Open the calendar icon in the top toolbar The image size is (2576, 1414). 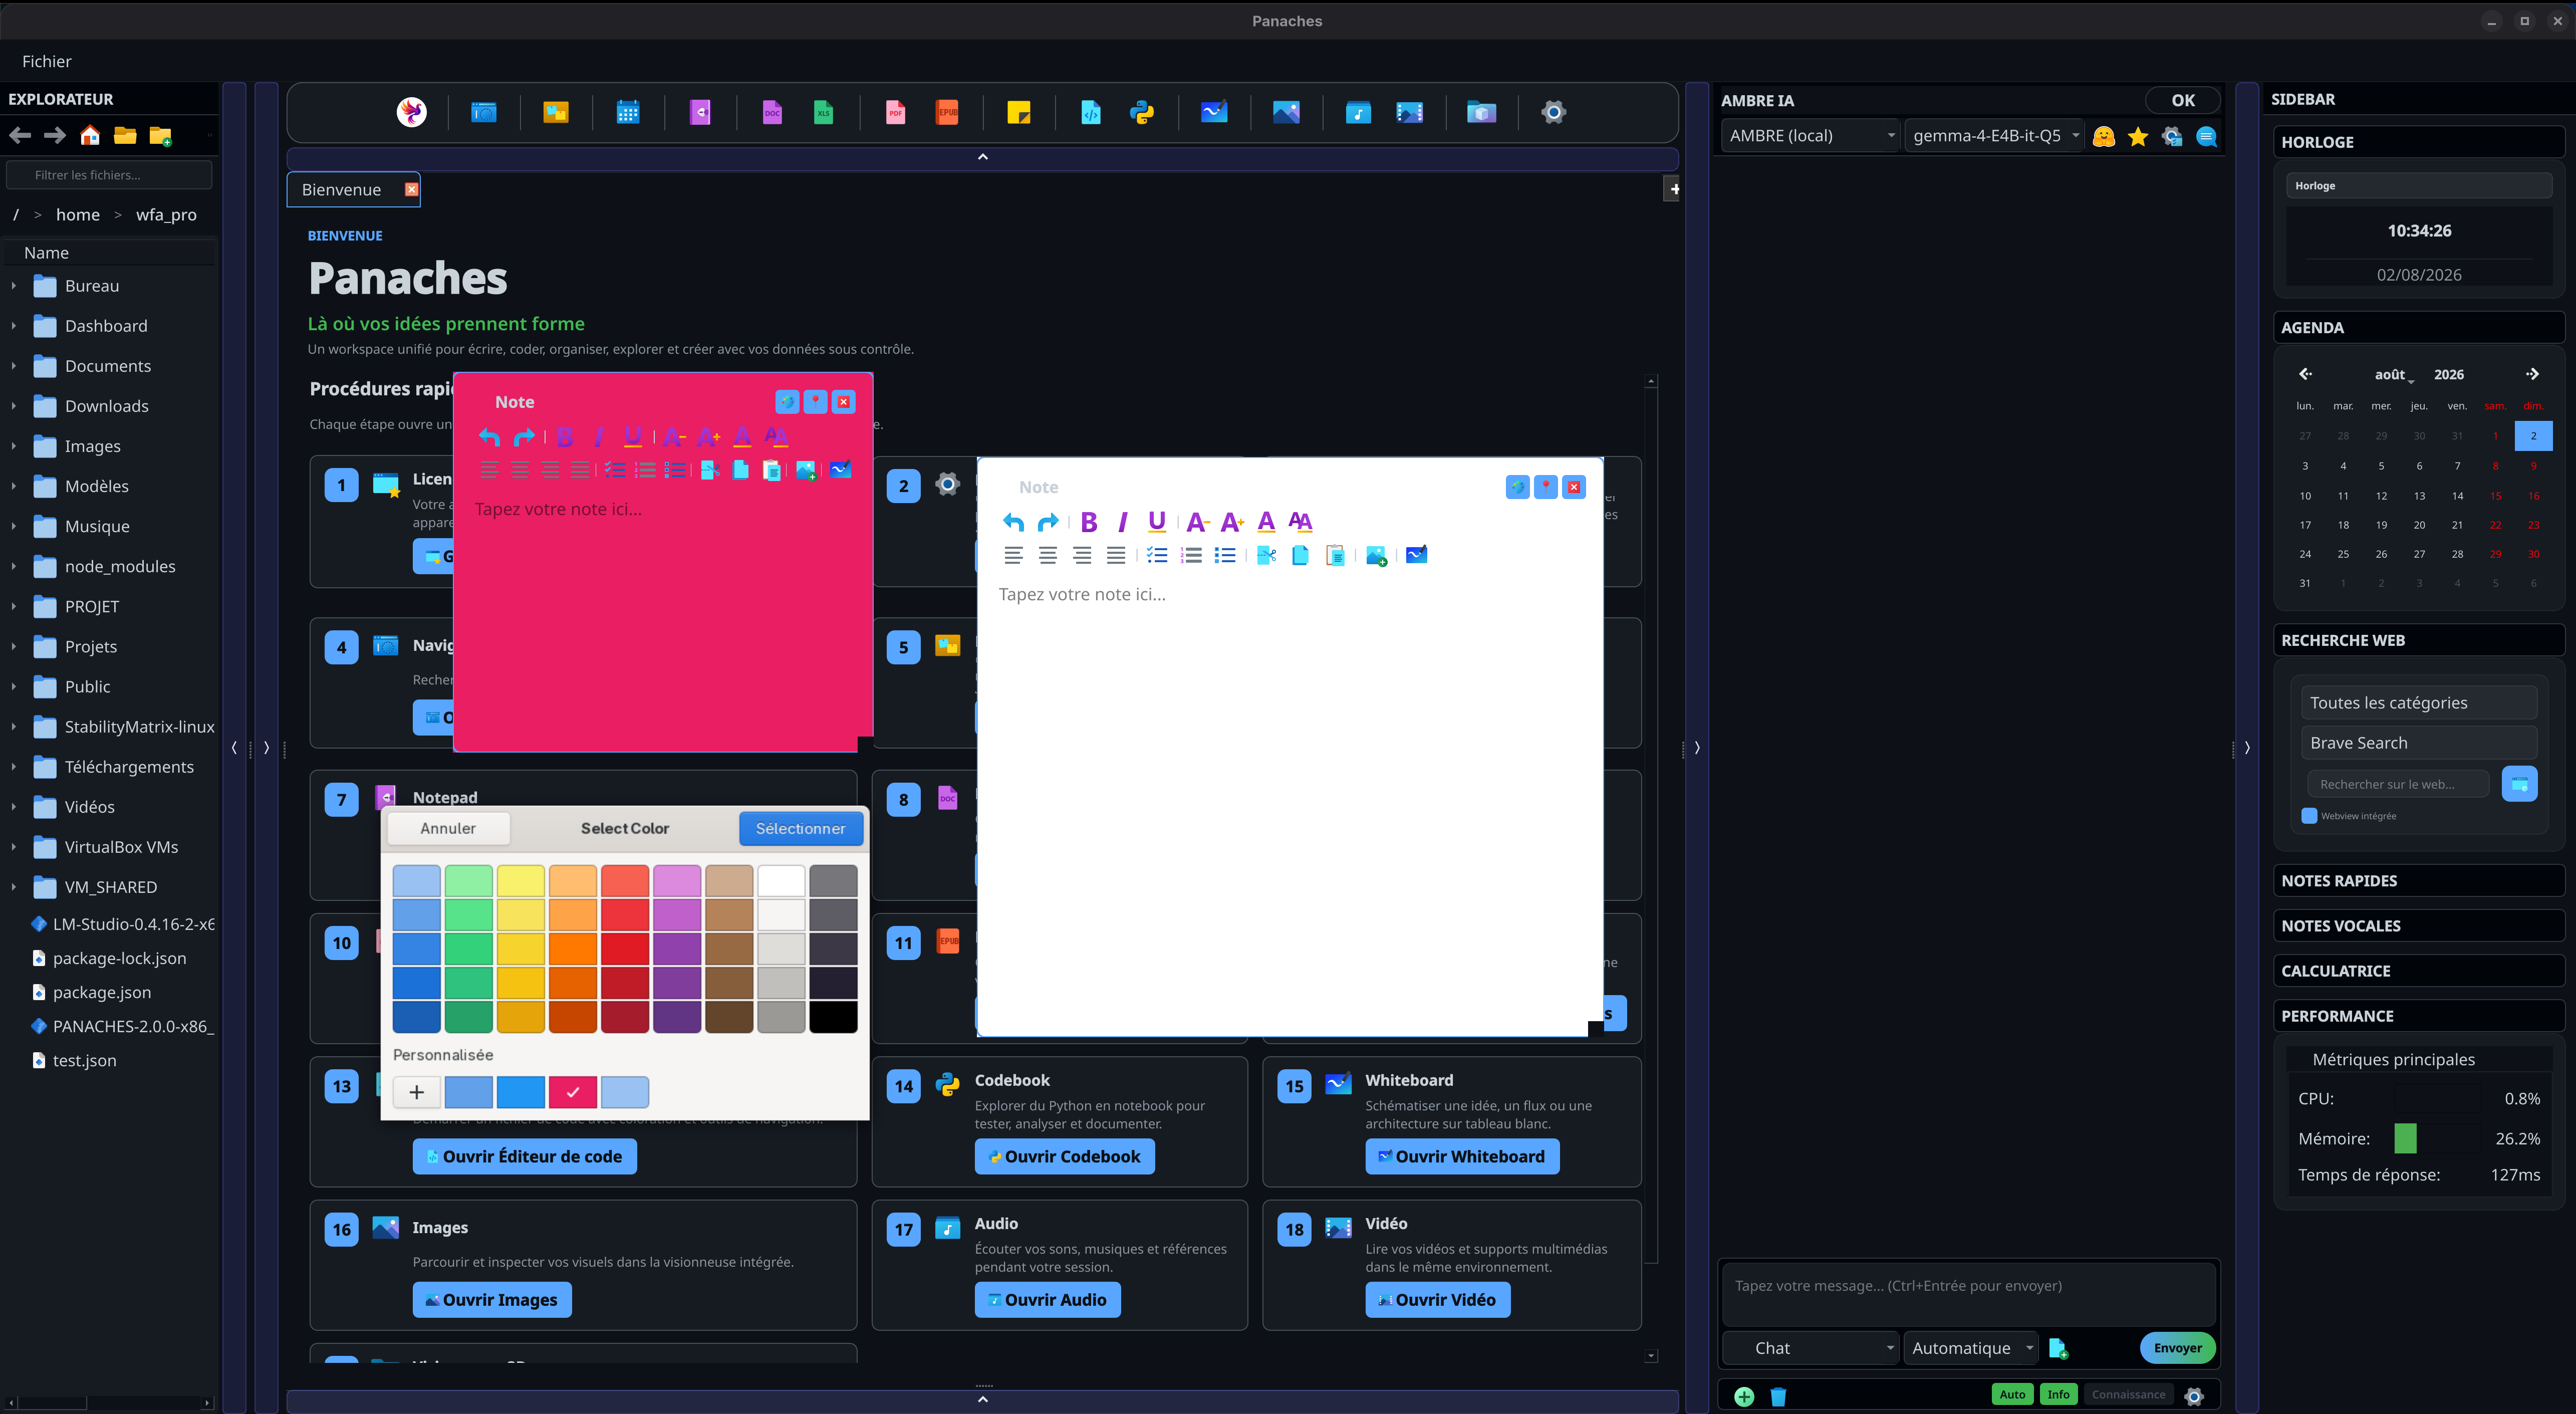click(628, 112)
